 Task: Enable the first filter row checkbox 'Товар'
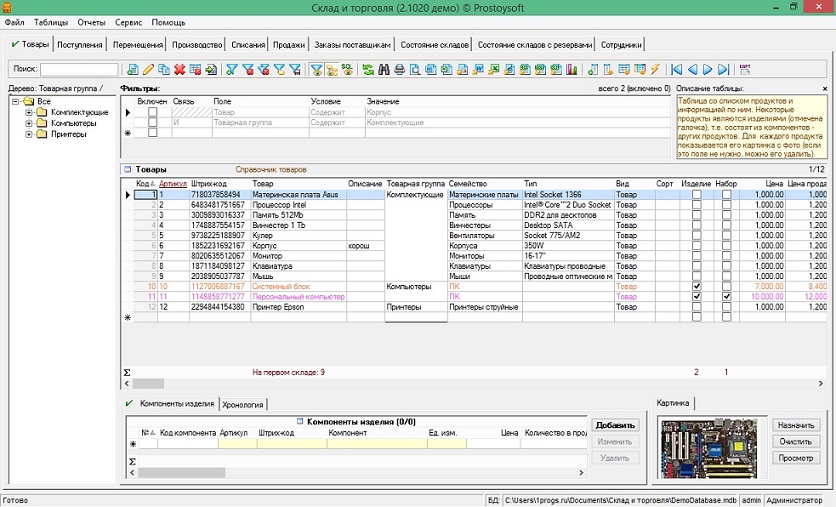[x=153, y=113]
